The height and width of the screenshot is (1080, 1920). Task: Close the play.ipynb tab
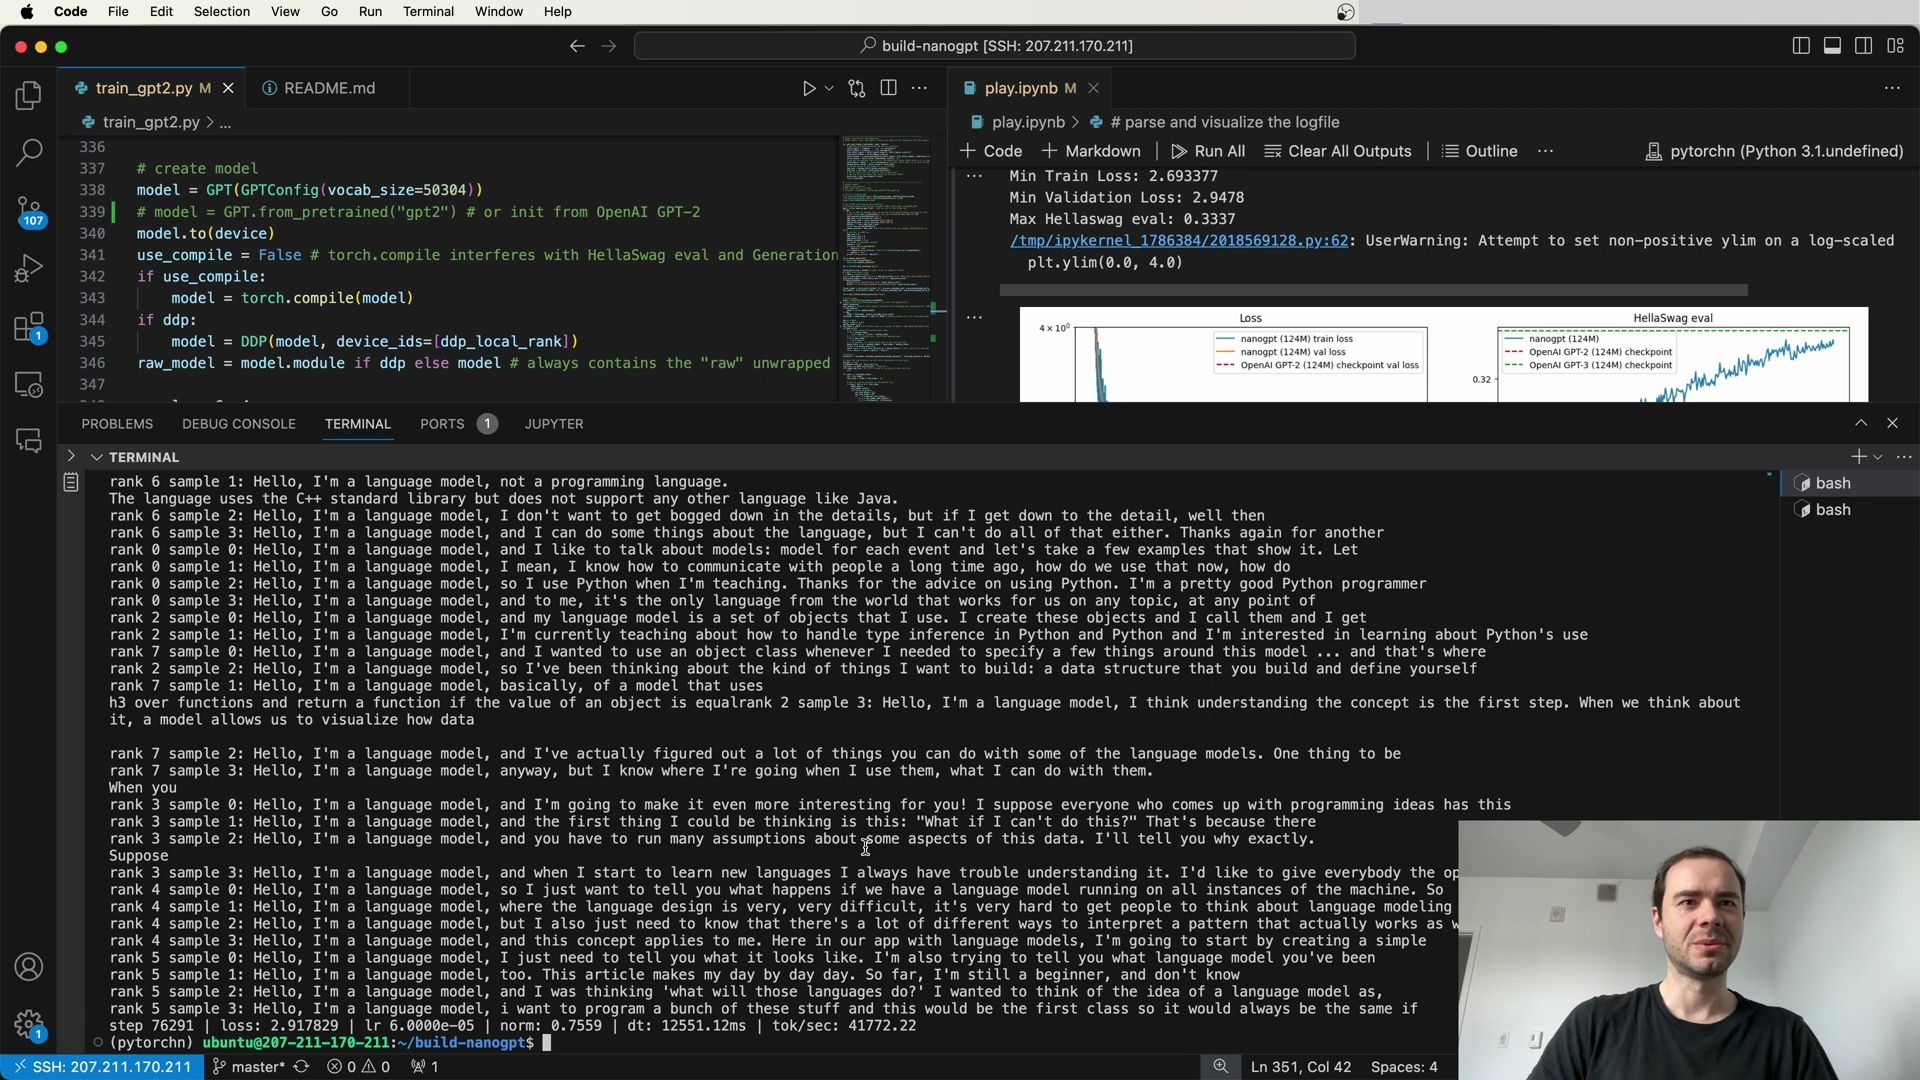pyautogui.click(x=1093, y=88)
